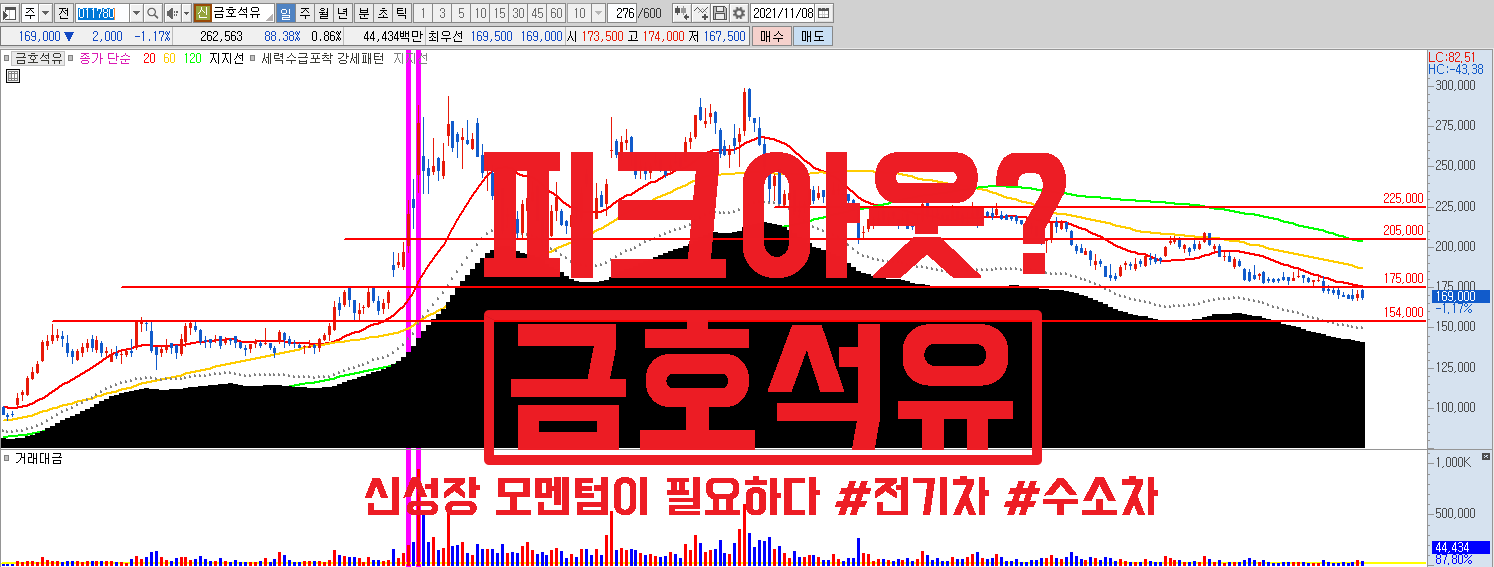
Task: Select the 일 daily period
Action: [x=286, y=13]
